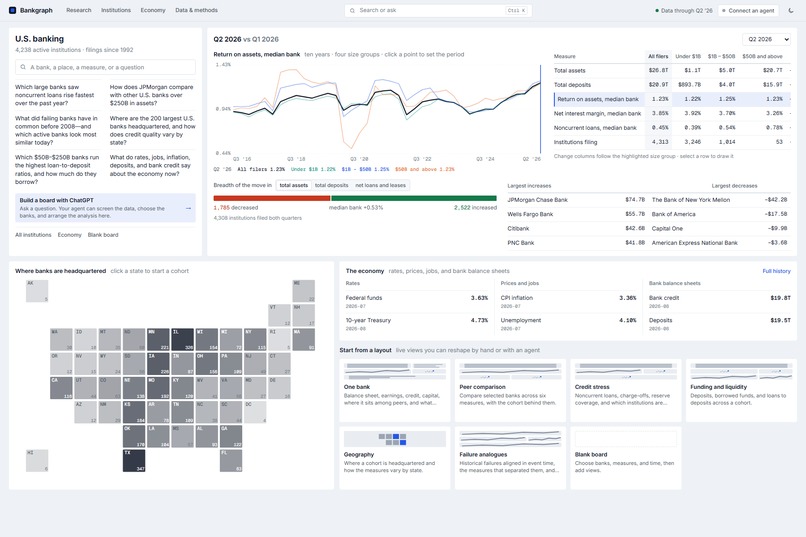806x537 pixels.
Task: Select the Under $1B size group
Action: pyautogui.click(x=688, y=57)
